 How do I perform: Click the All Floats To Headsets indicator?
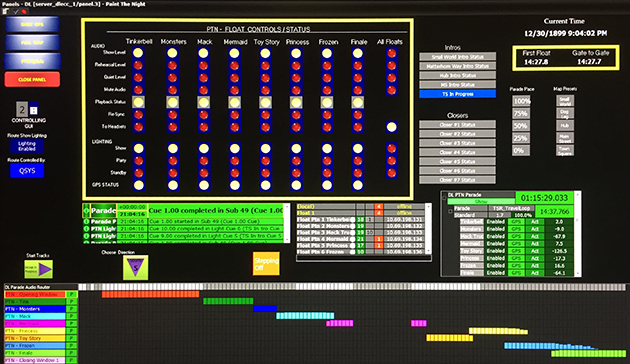click(391, 127)
